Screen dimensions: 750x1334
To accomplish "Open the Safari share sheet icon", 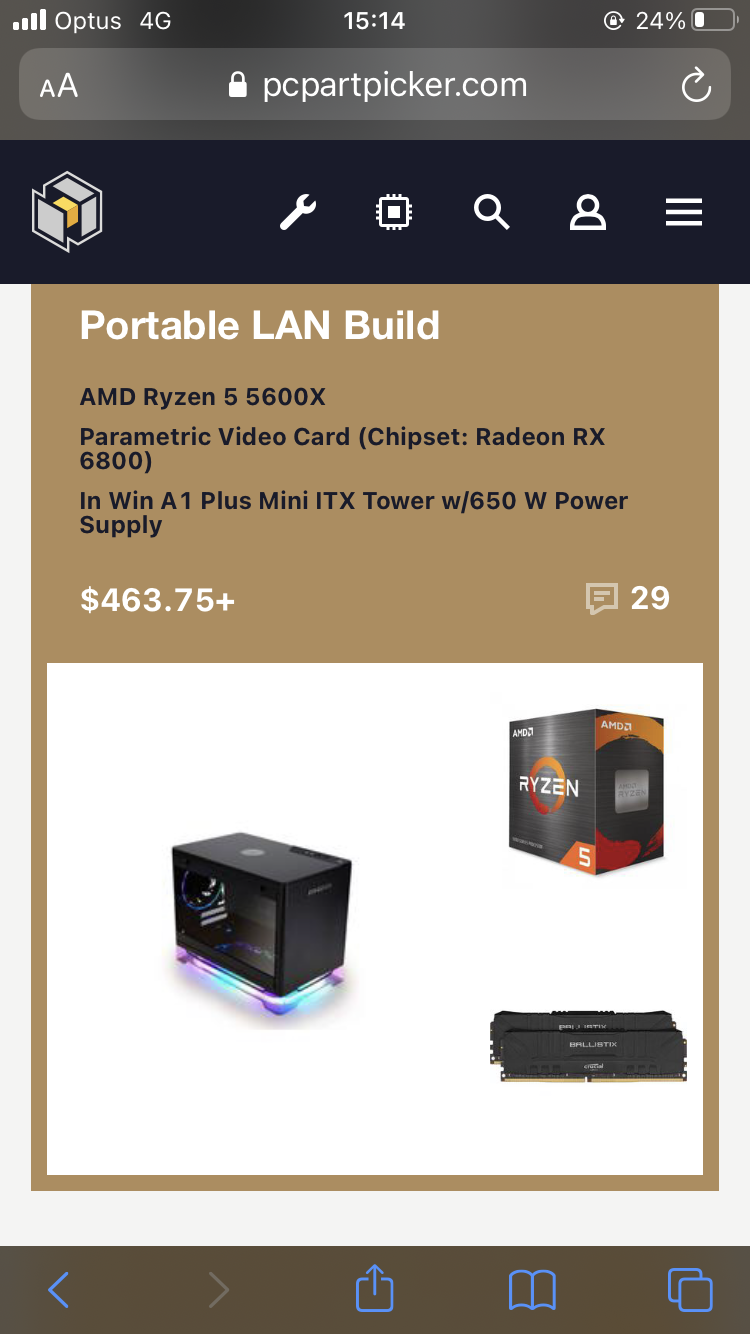I will (375, 1287).
